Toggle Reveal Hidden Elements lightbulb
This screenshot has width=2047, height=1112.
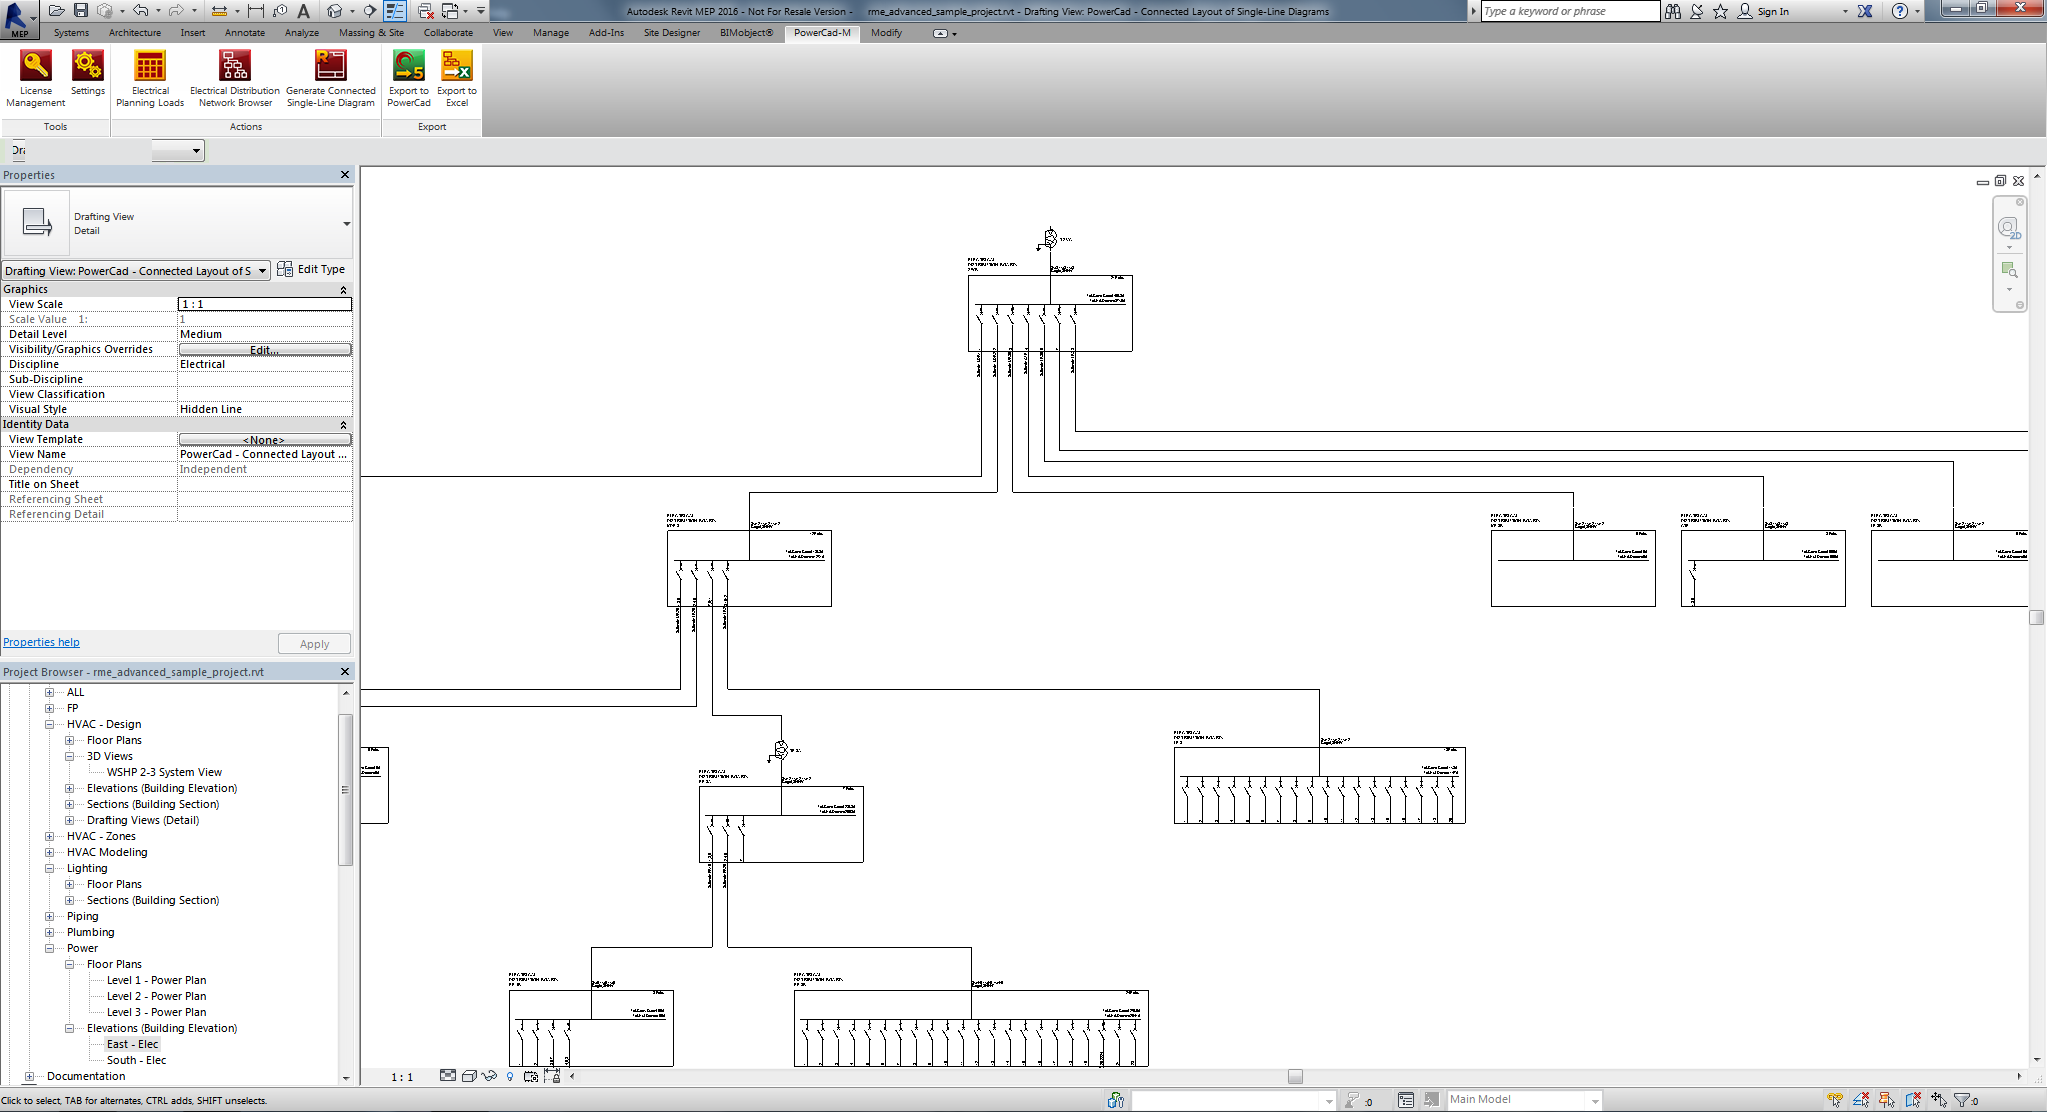pyautogui.click(x=510, y=1077)
